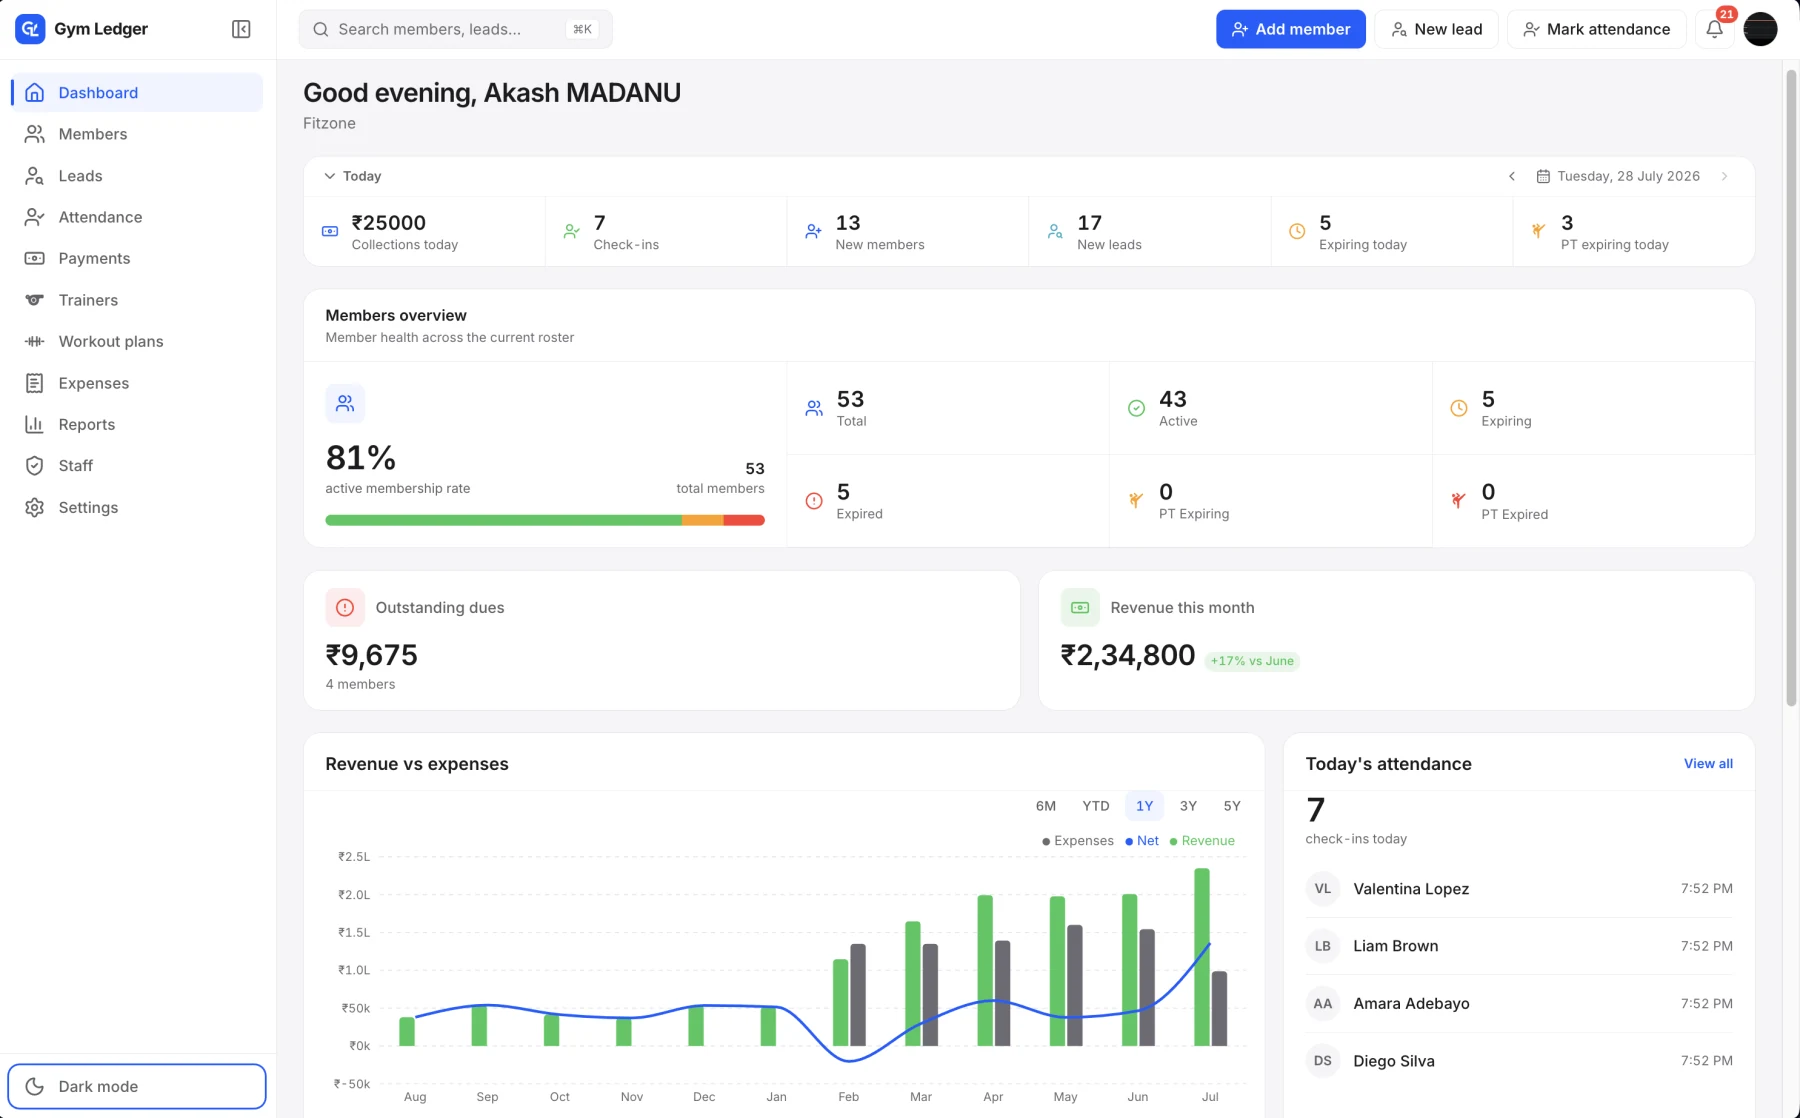Open Settings in sidebar
Image resolution: width=1800 pixels, height=1118 pixels.
(x=137, y=507)
